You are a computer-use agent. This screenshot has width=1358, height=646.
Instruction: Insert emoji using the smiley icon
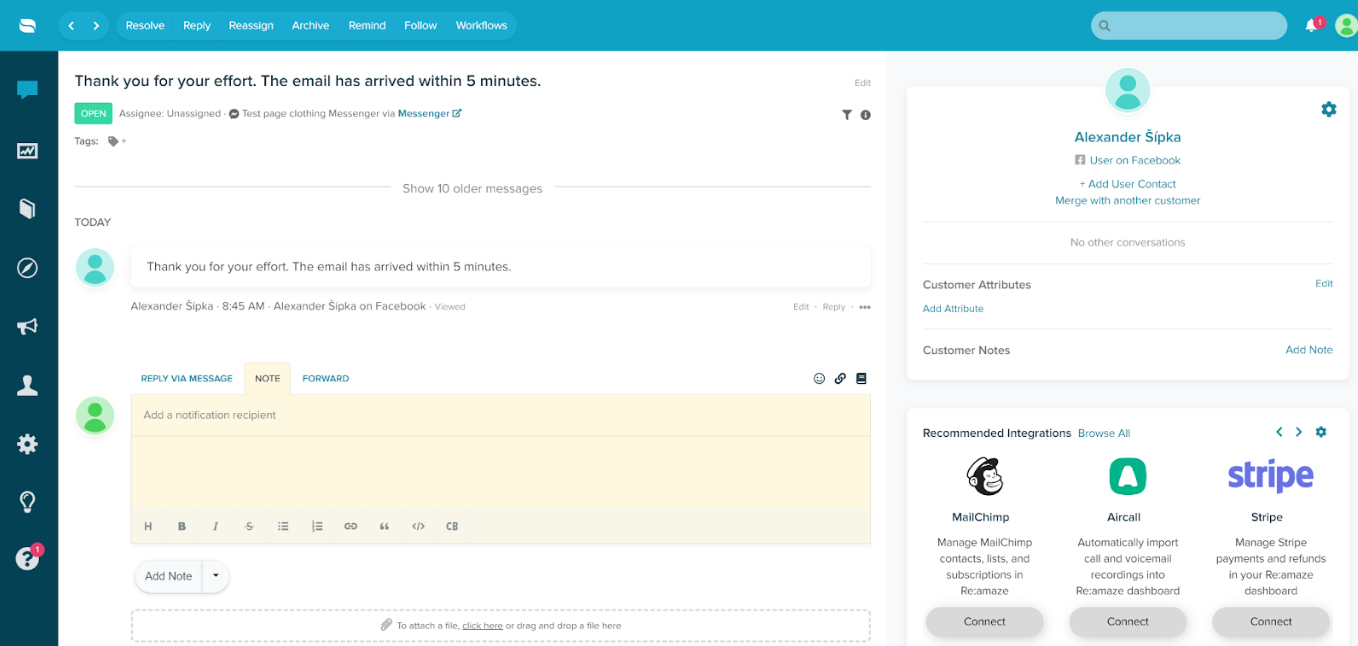coord(819,379)
